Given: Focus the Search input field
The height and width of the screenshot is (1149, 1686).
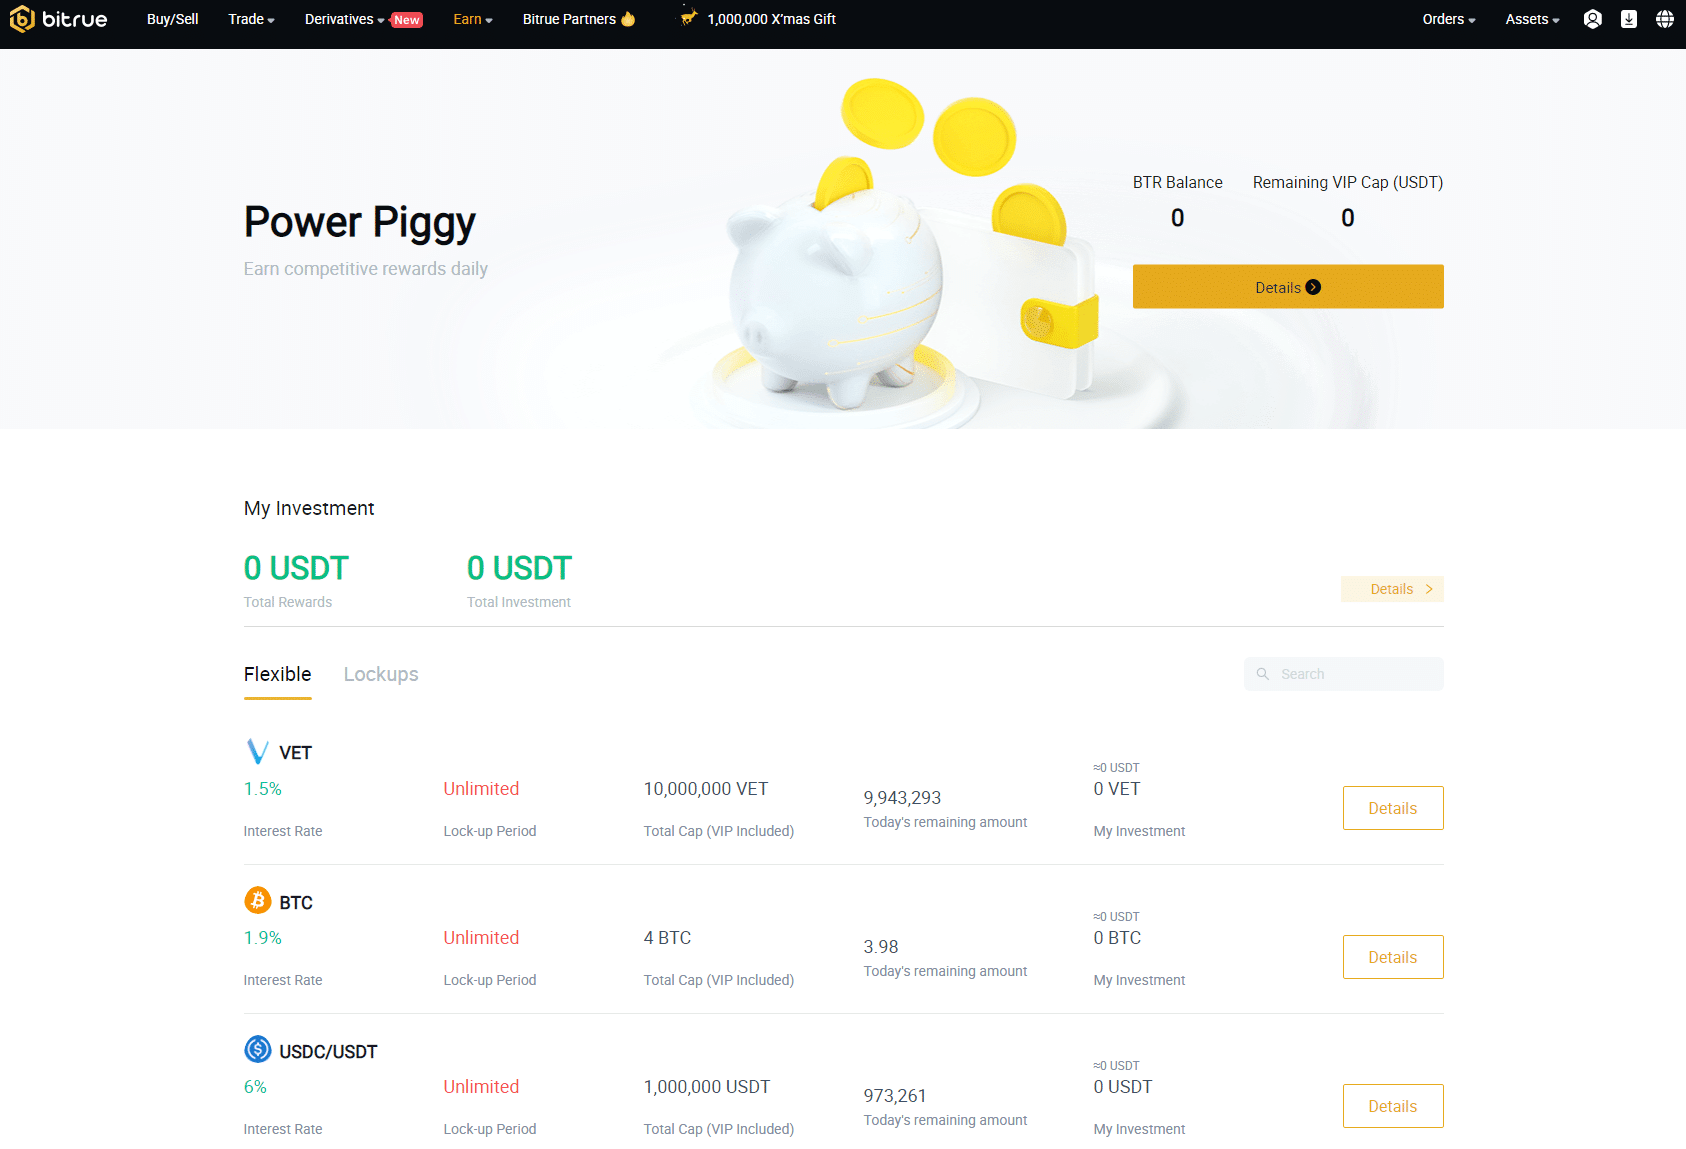Looking at the screenshot, I should 1344,674.
